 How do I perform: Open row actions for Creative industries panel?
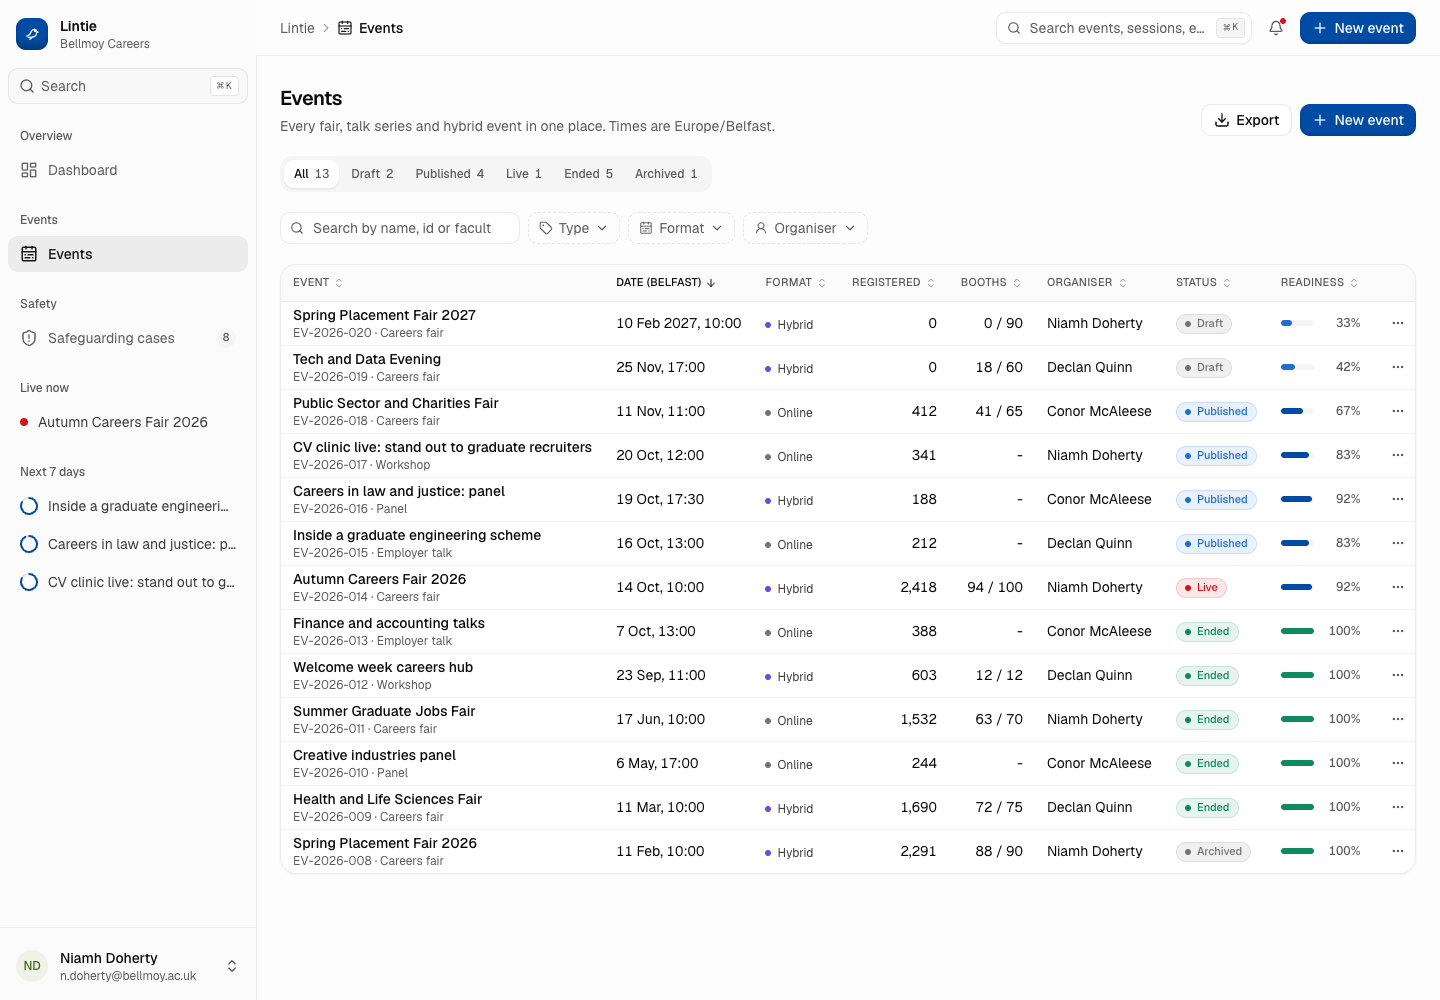(1398, 763)
